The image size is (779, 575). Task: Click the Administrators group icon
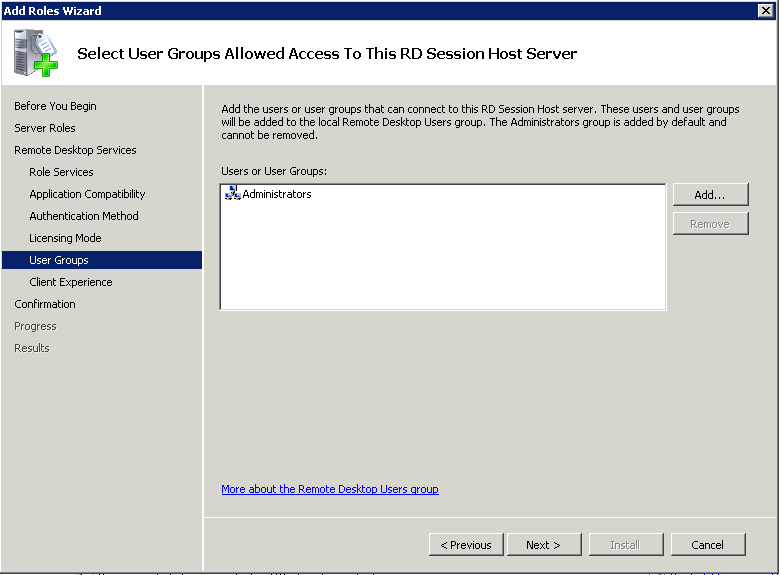[x=233, y=193]
